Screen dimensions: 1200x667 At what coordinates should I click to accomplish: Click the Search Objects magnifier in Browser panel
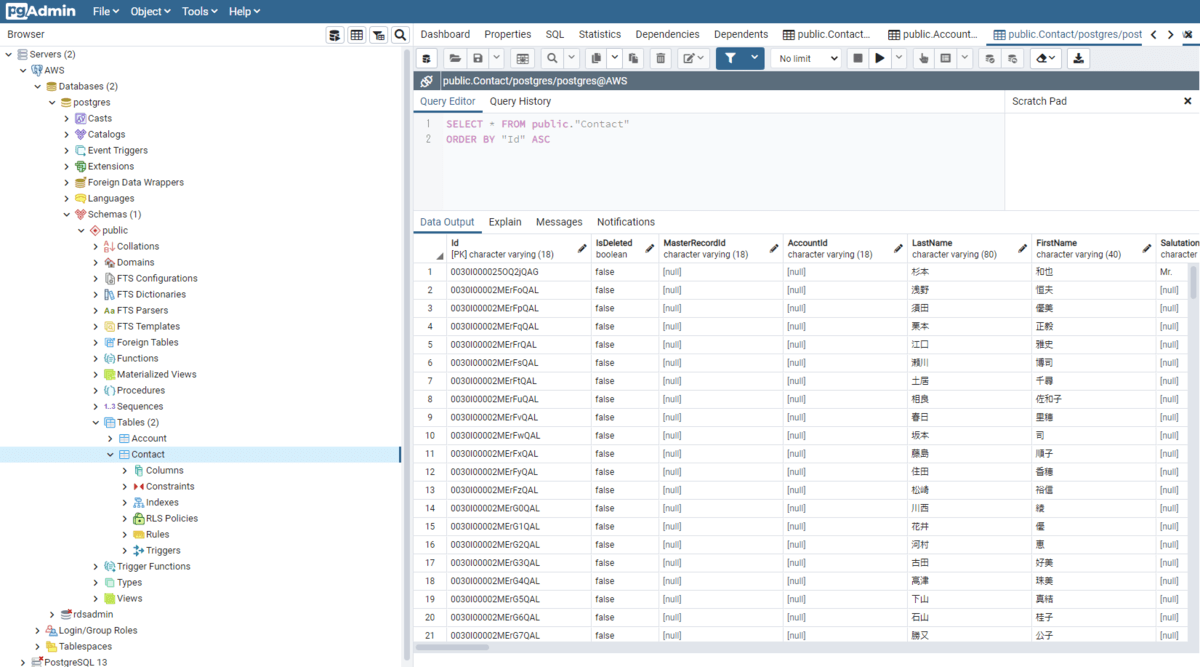[x=400, y=35]
